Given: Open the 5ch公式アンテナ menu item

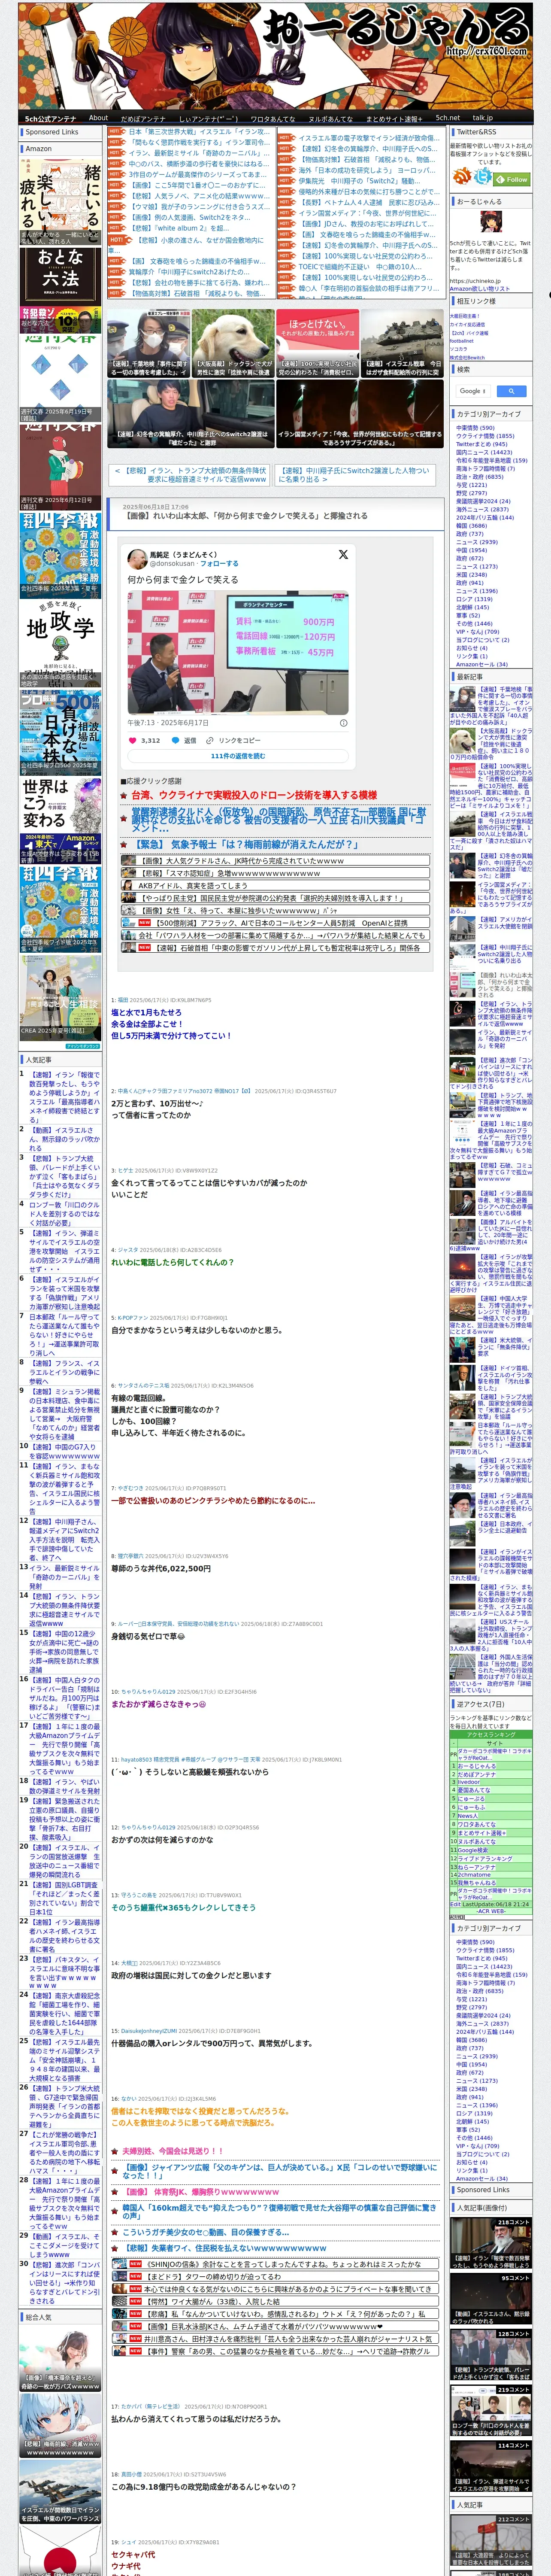Looking at the screenshot, I should point(50,118).
